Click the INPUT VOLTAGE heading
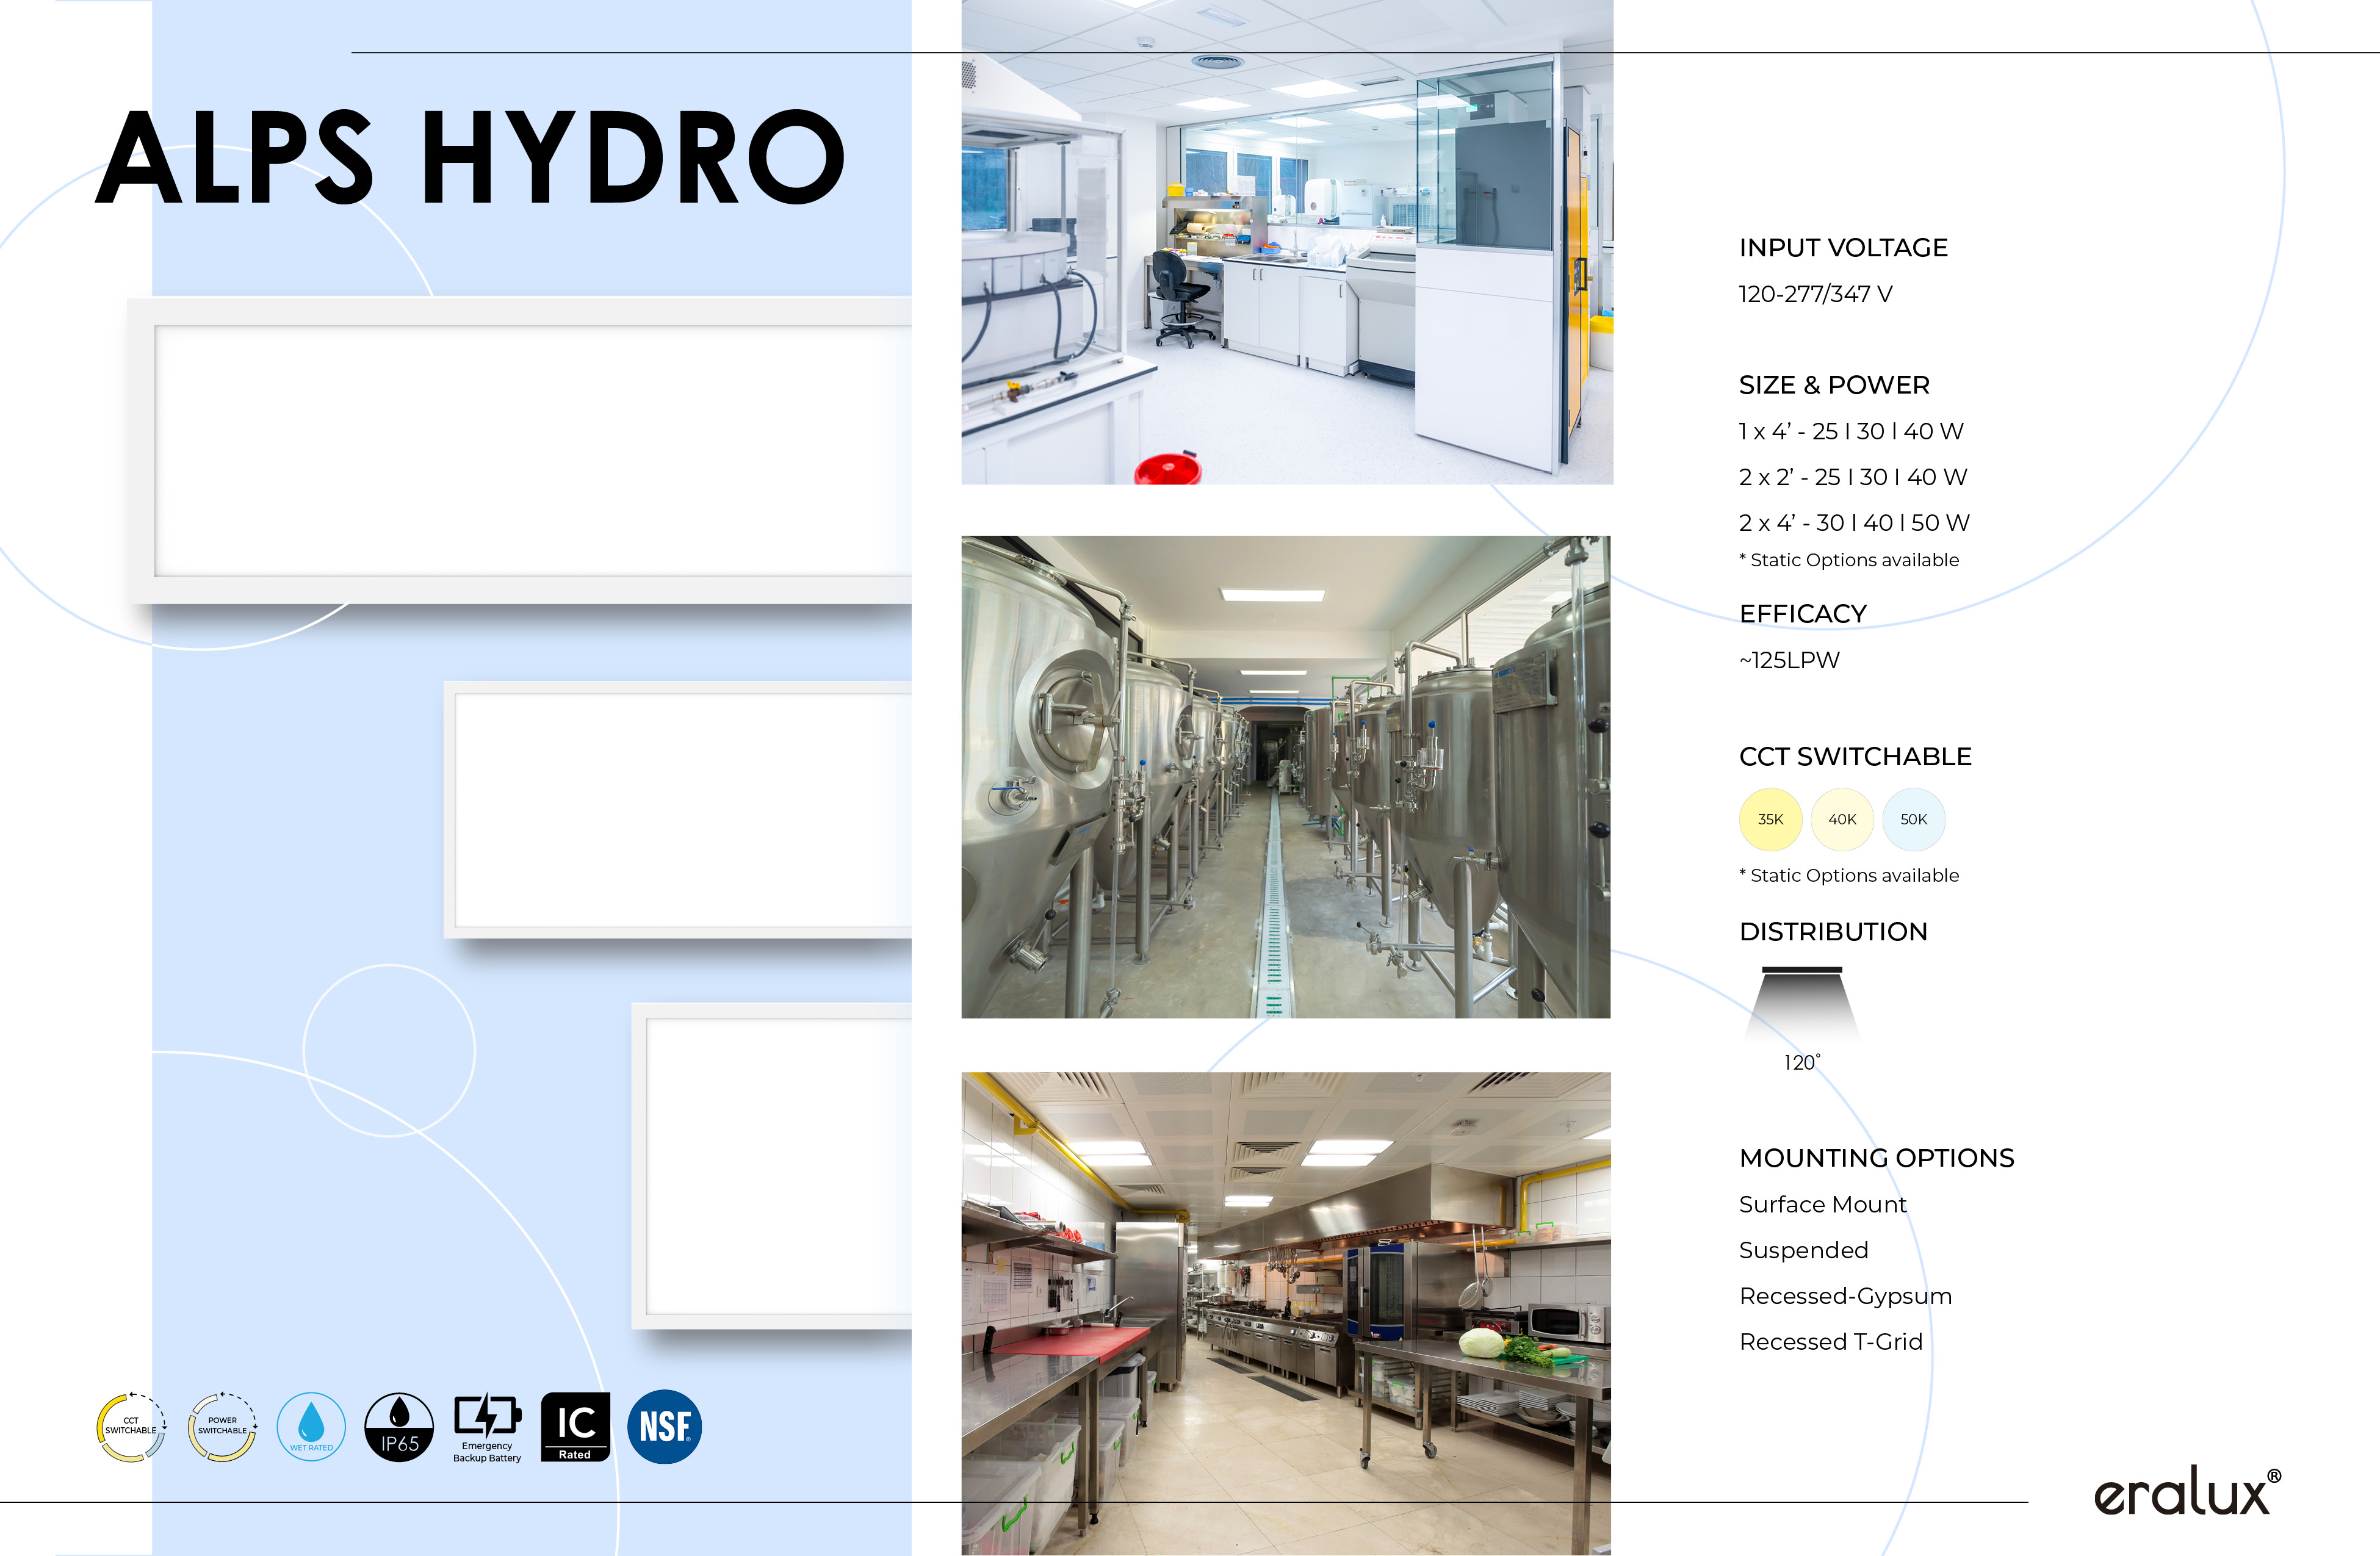This screenshot has height=1556, width=2380. point(1843,248)
